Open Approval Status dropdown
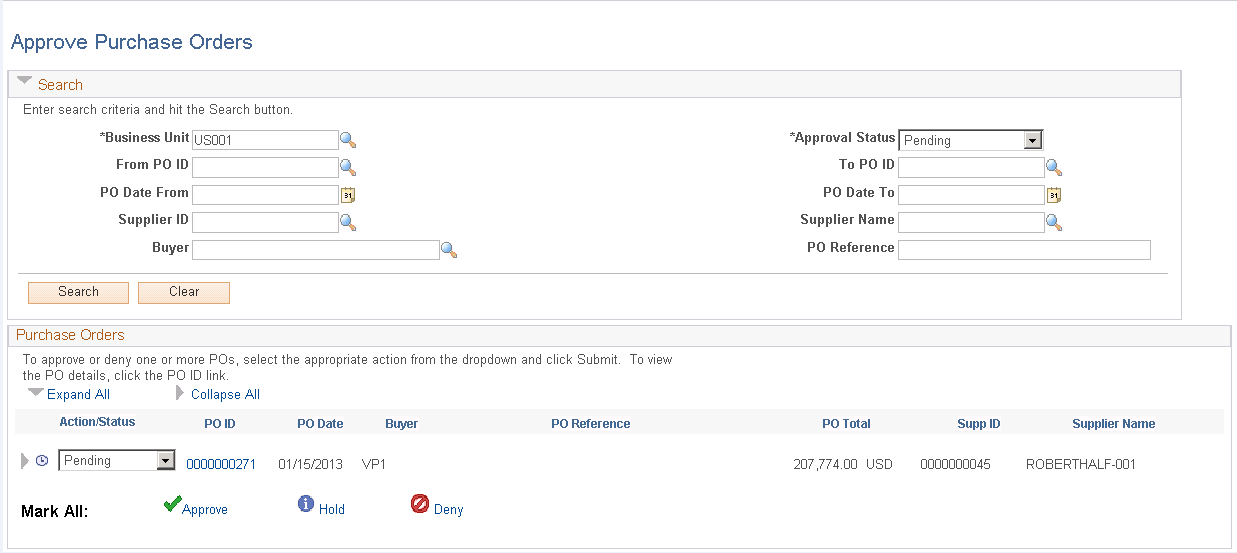The height and width of the screenshot is (553, 1237). point(971,140)
